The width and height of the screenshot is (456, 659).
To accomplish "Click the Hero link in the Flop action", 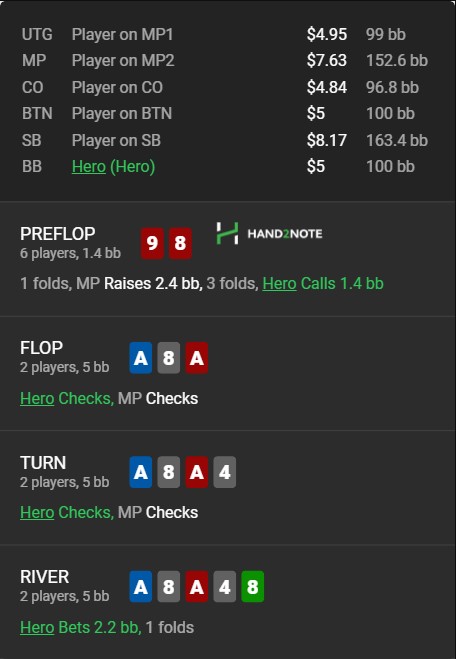I will 37,398.
